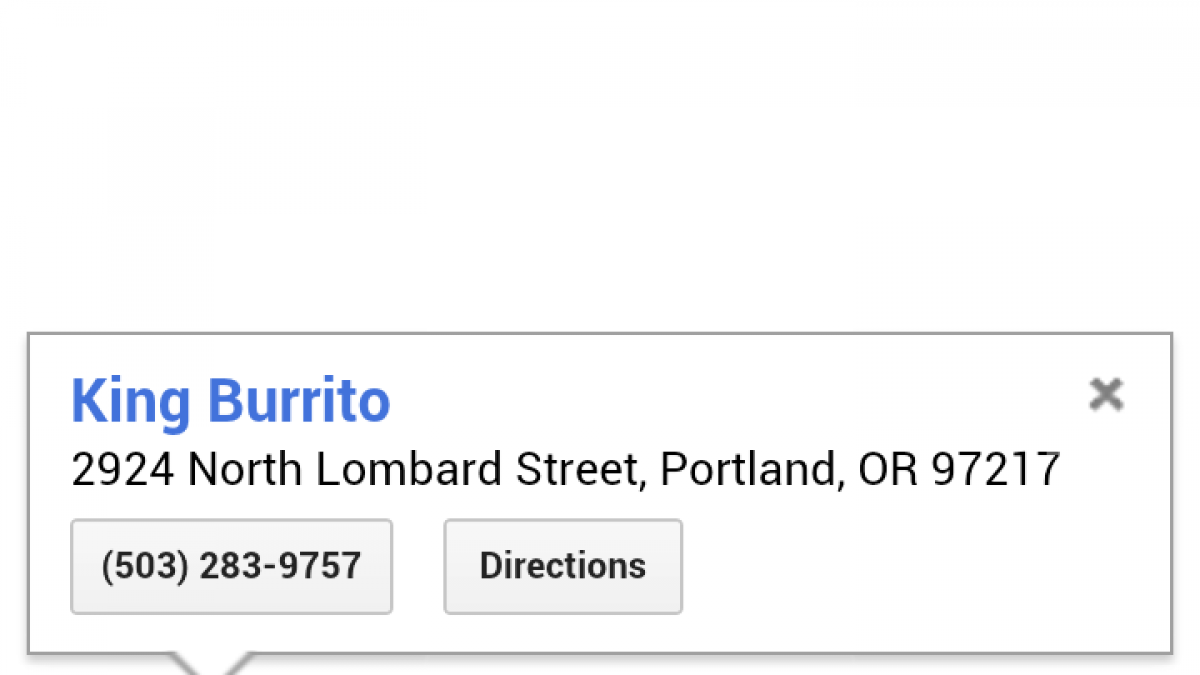Image resolution: width=1200 pixels, height=675 pixels.
Task: Click the North Lombard Street address text
Action: pos(565,469)
